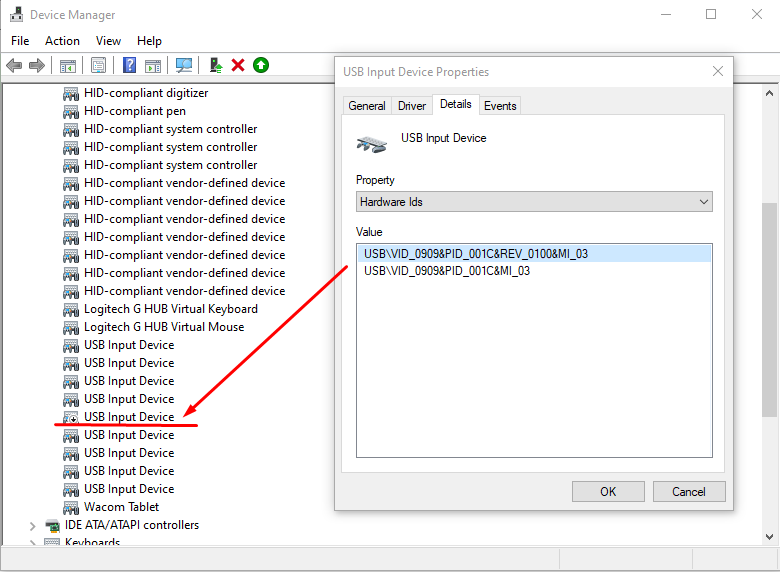Click the device list vertical scrollbar
The height and width of the screenshot is (572, 780).
pos(769,310)
